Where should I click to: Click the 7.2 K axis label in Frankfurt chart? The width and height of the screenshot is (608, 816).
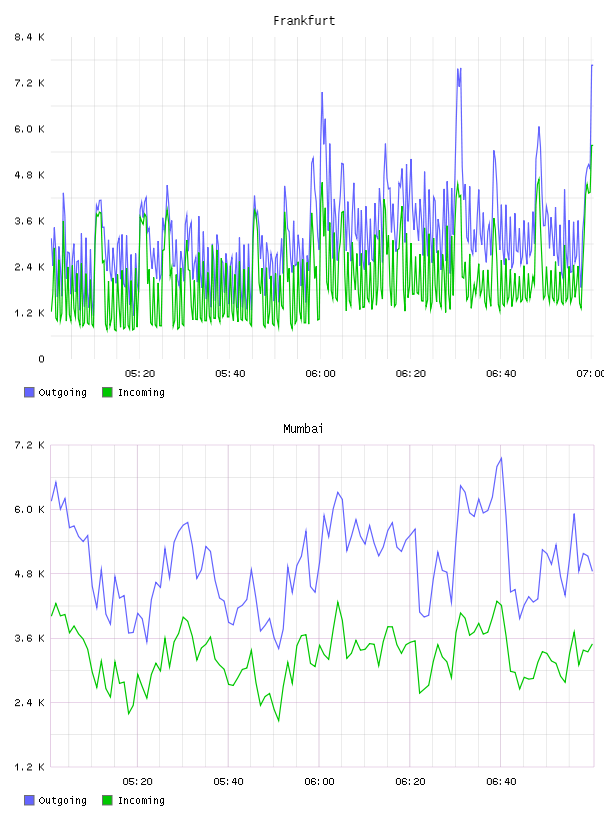(29, 83)
